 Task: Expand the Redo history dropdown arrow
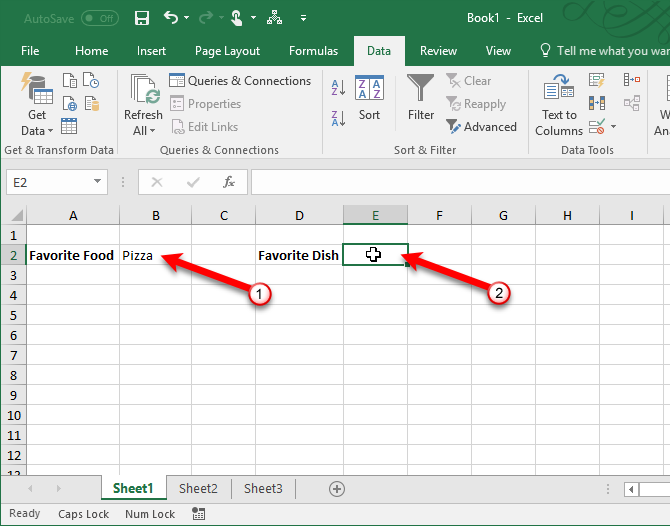tap(221, 18)
